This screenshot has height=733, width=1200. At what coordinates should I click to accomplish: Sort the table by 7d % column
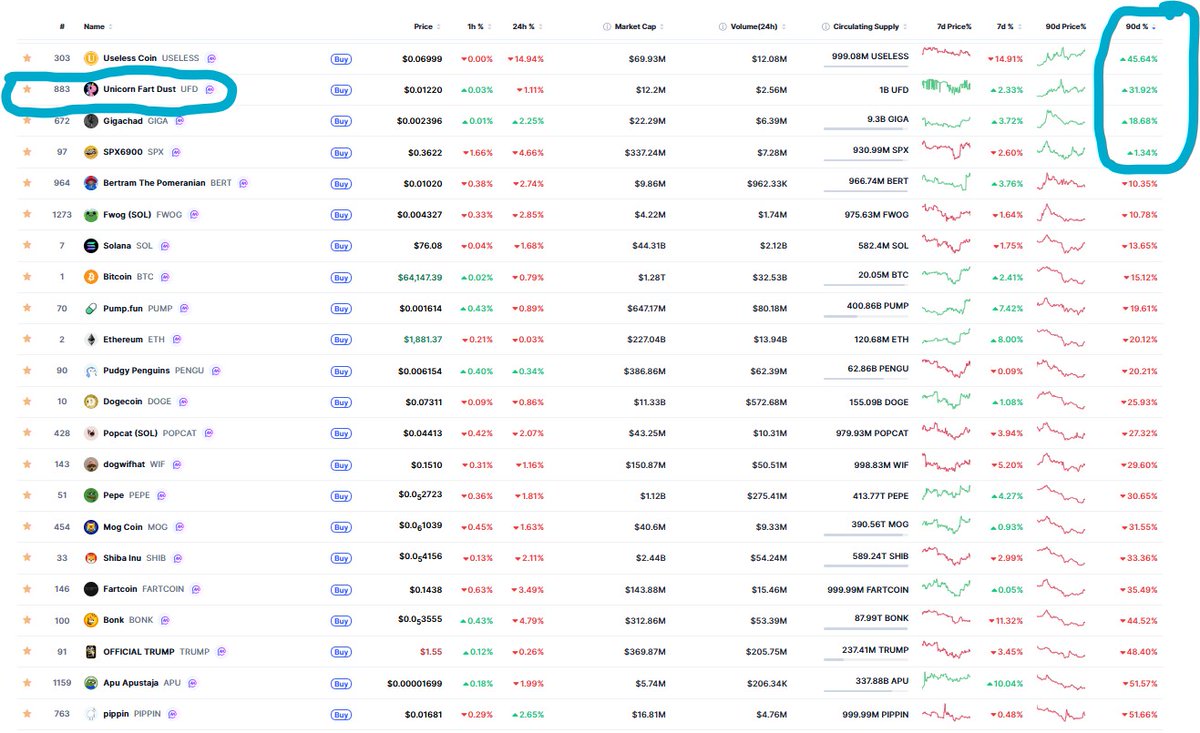pyautogui.click(x=1007, y=27)
